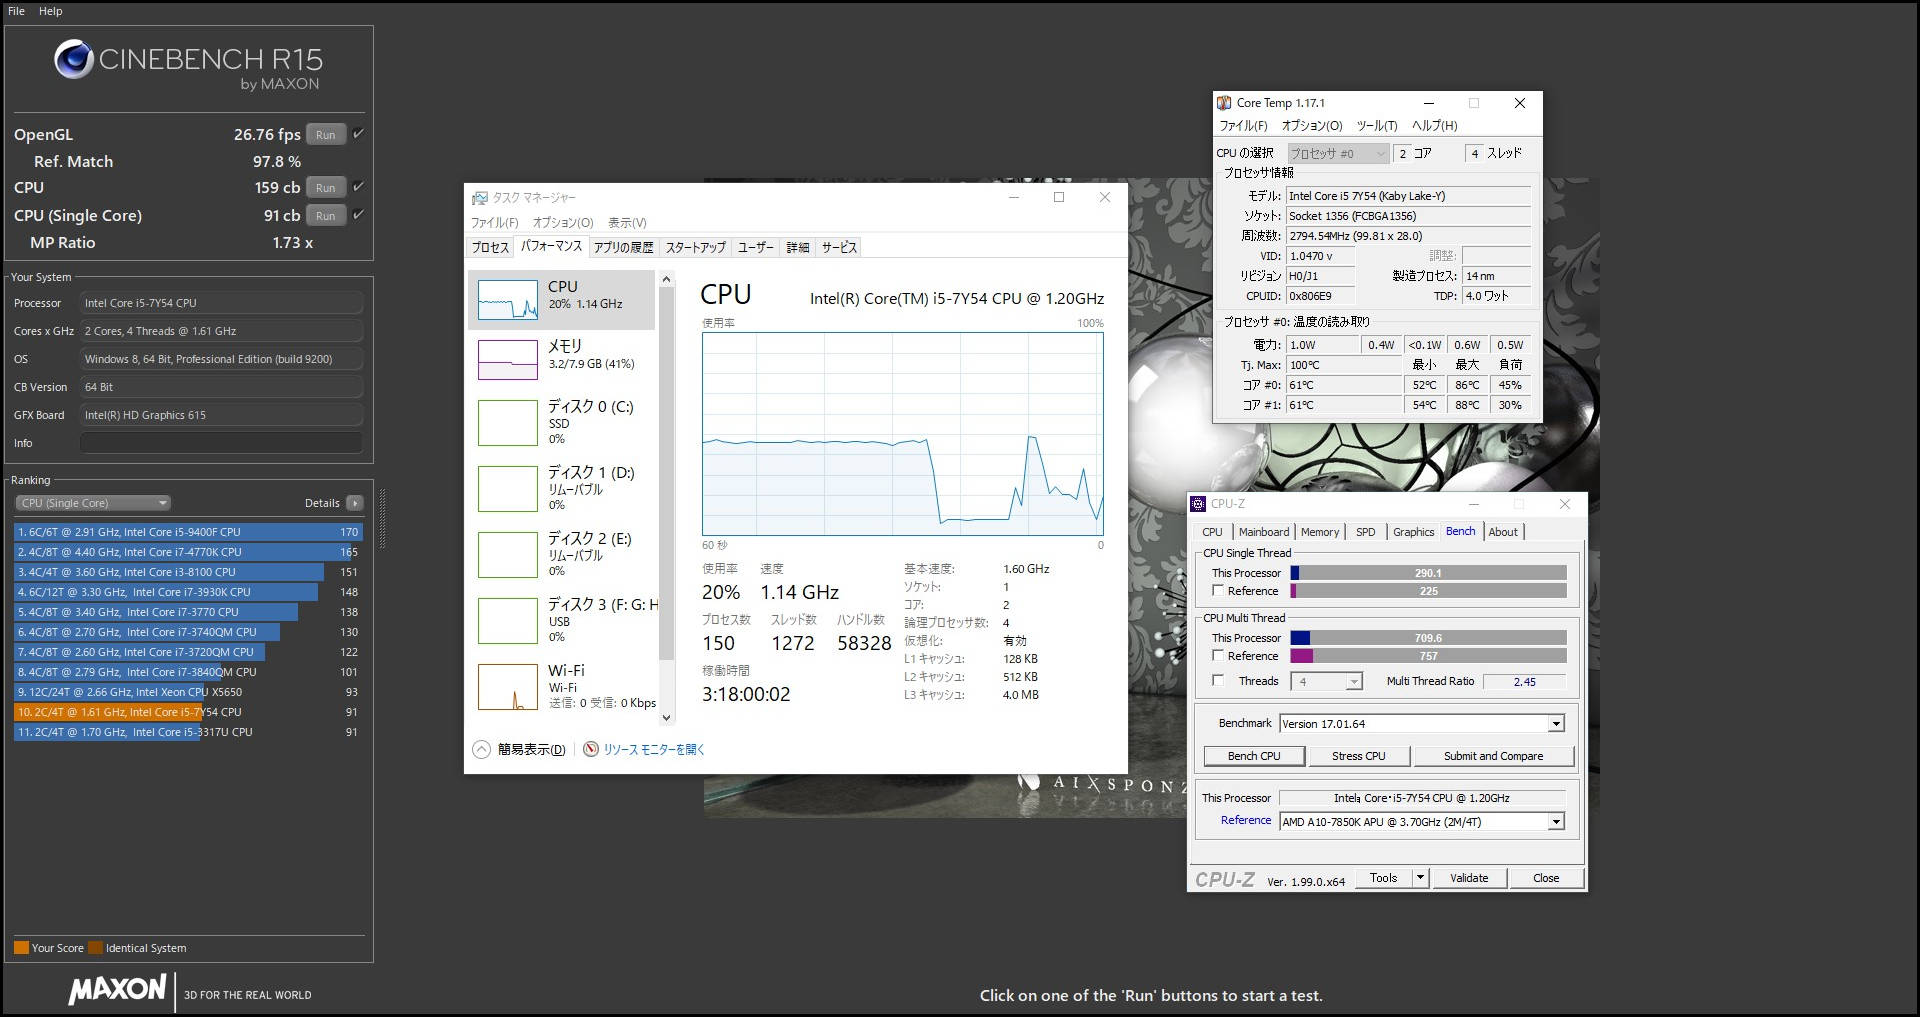Select the メモリ item in Task Manager
Screen dimensions: 1920x1017
562,360
